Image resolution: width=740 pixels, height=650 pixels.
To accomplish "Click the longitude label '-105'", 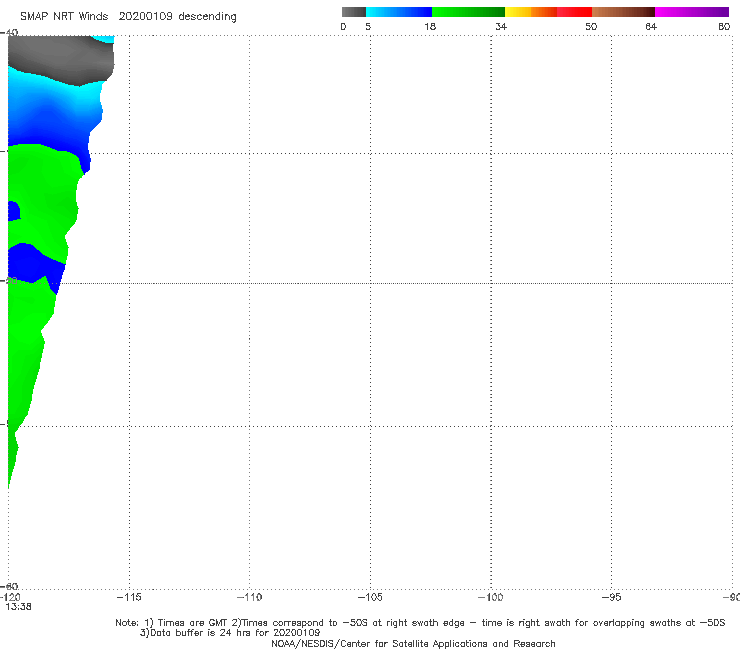I will [x=370, y=597].
